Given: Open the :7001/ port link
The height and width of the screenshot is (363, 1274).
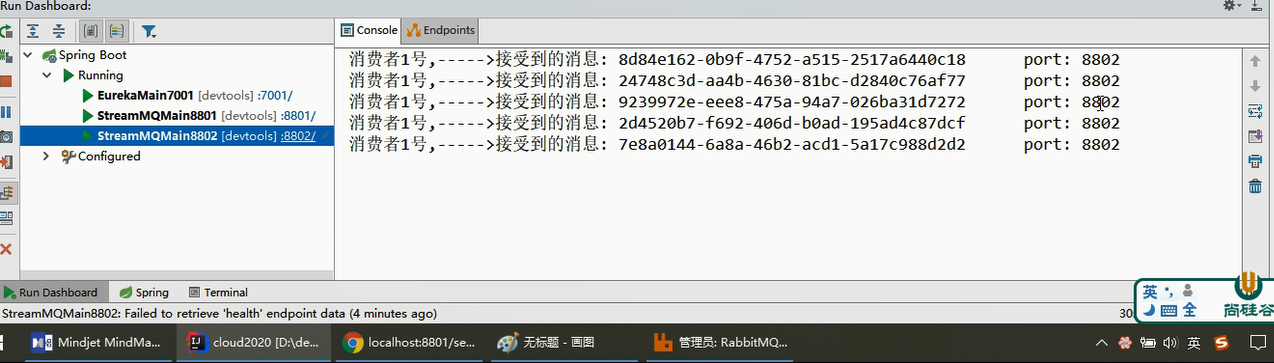Looking at the screenshot, I should (x=275, y=96).
